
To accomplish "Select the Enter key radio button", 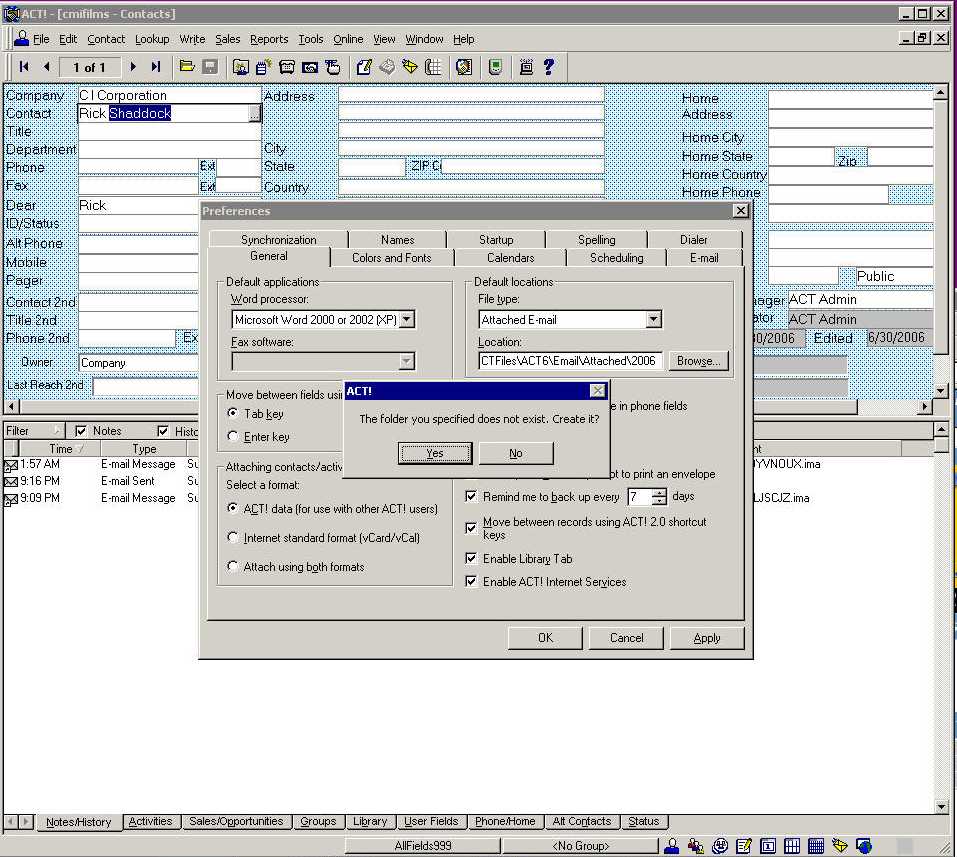I will (233, 436).
